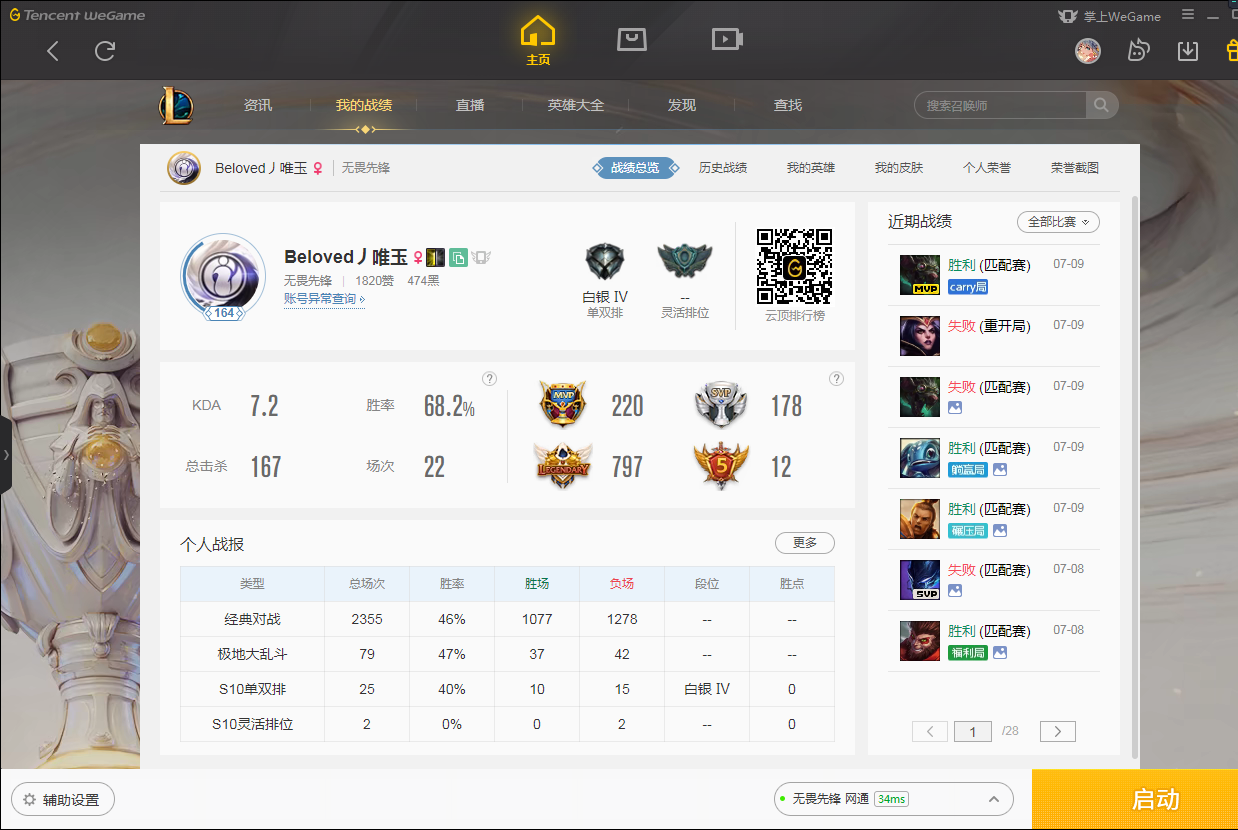
Task: Click the Legendary badge icon showing 797
Action: [562, 466]
